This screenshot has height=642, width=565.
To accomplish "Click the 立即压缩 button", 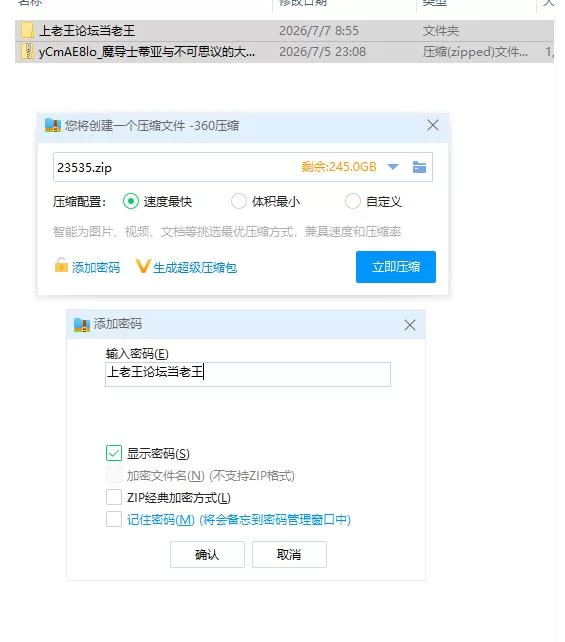I will point(396,267).
